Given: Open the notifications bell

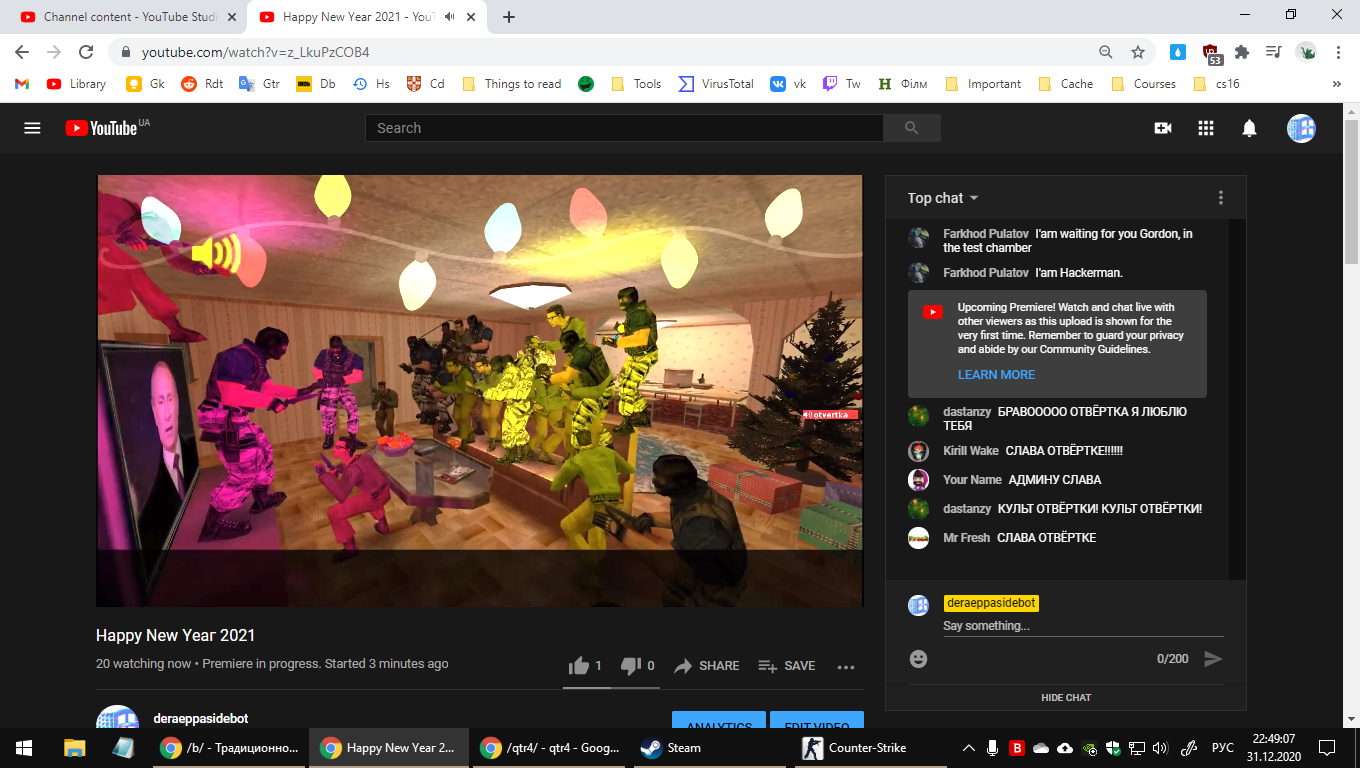Looking at the screenshot, I should point(1249,128).
